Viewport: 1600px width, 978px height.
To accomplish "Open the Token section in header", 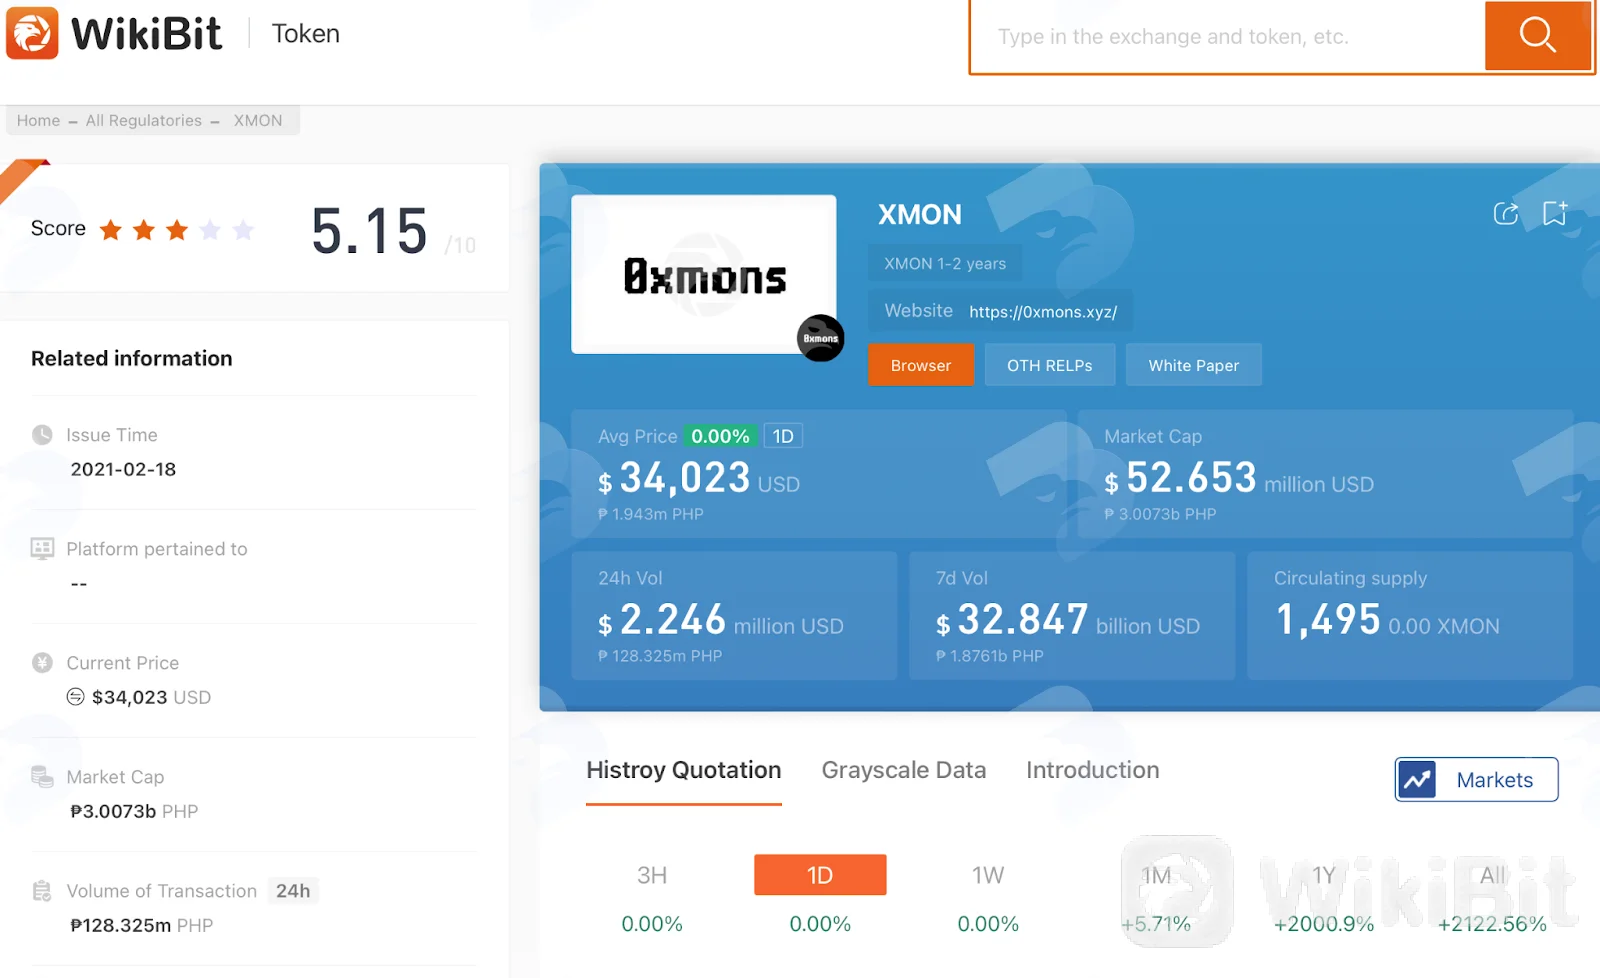I will 306,34.
